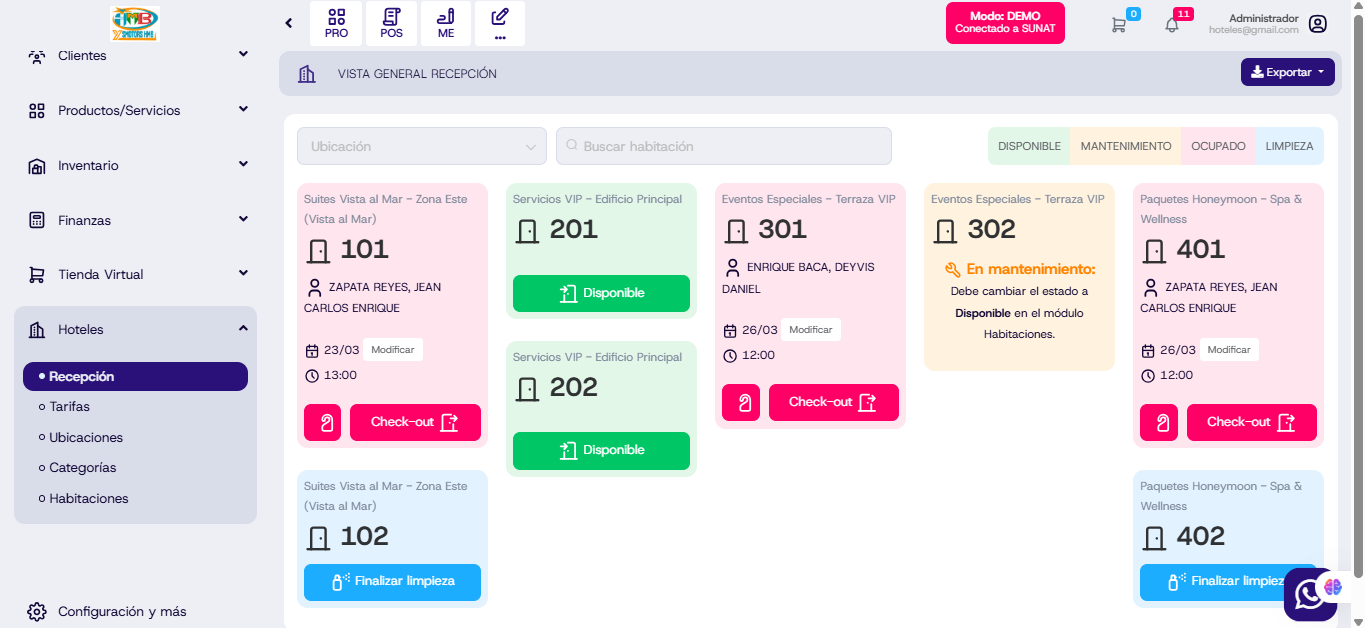Click the door hanger icon on room 101
This screenshot has width=1365, height=628.
(x=322, y=422)
